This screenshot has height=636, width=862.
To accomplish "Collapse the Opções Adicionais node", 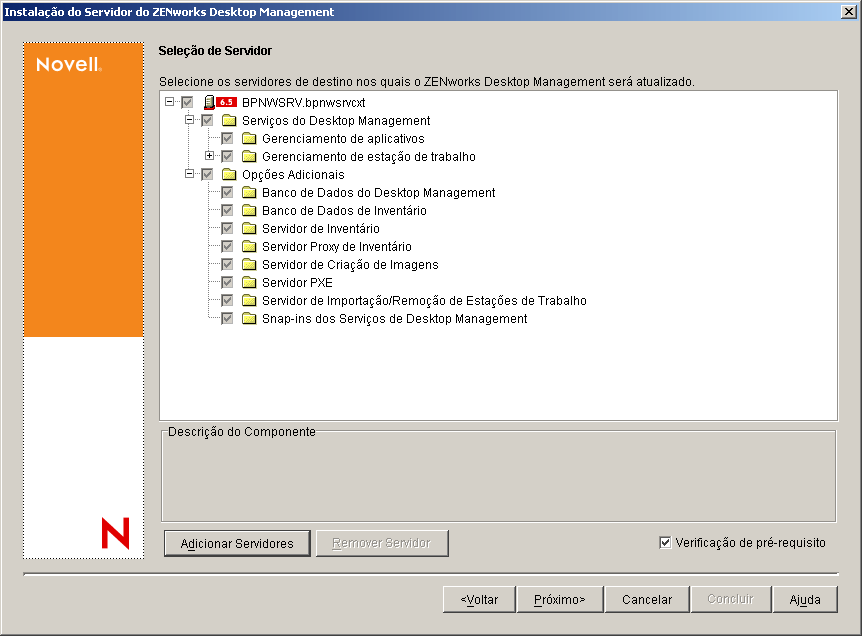I will 190,174.
